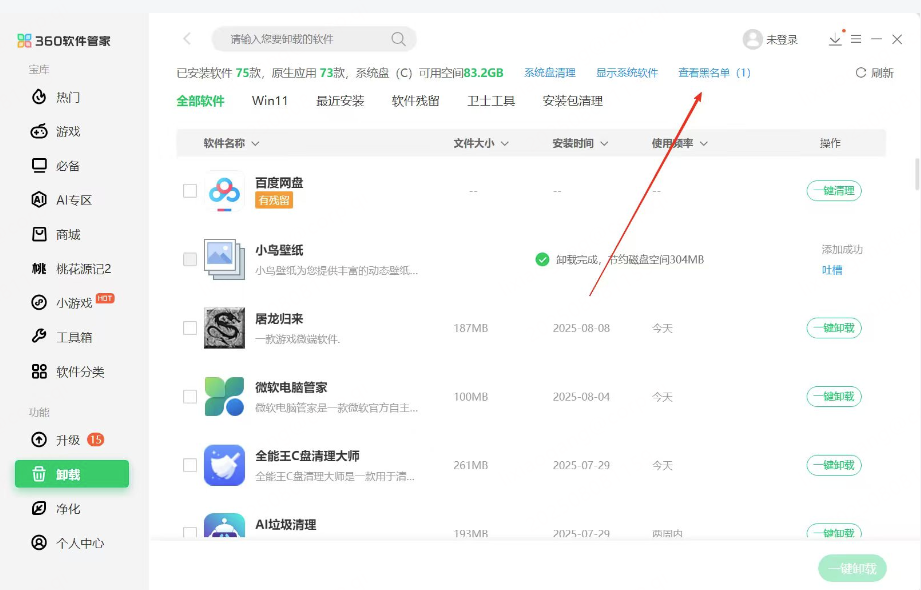Click the 刷新 refresh icon
The height and width of the screenshot is (590, 921).
[861, 73]
